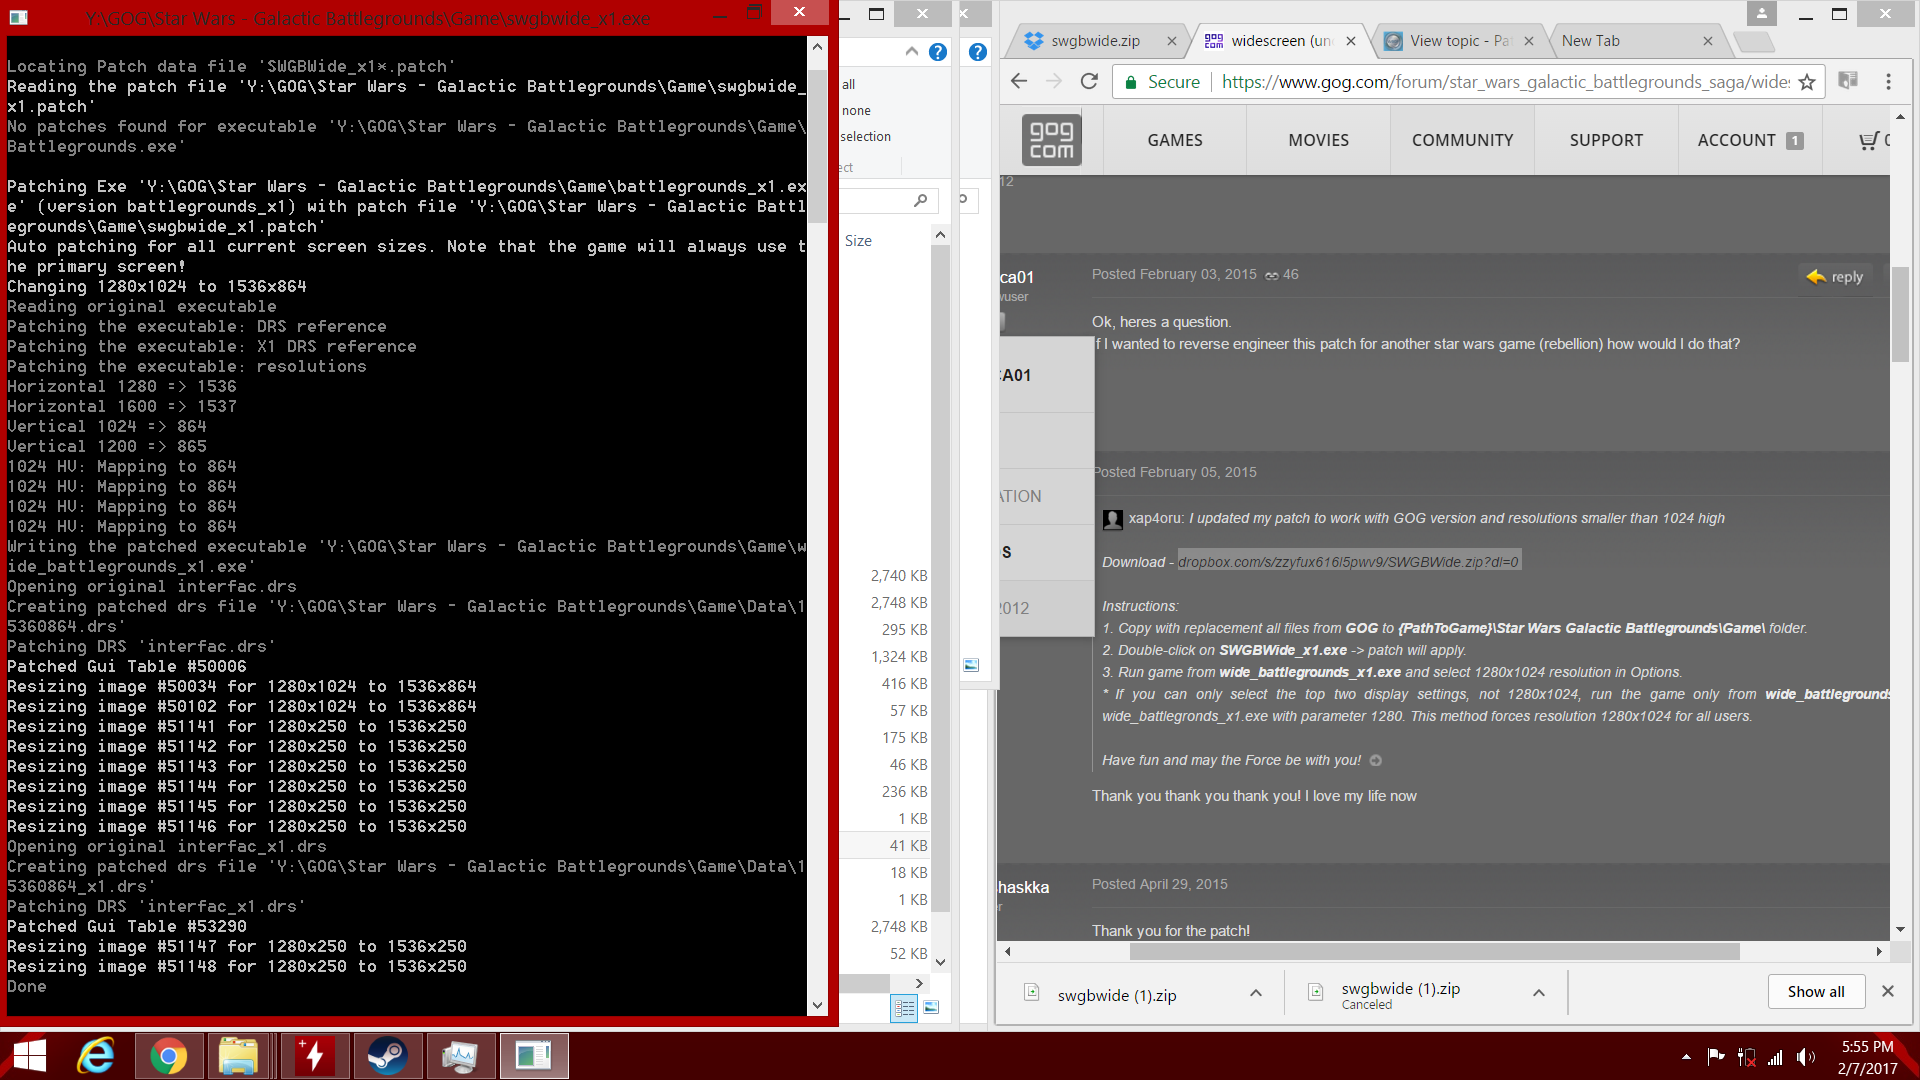Switch to the swgbwide.zip tab
Viewport: 1920px width, 1080px height.
(x=1095, y=41)
